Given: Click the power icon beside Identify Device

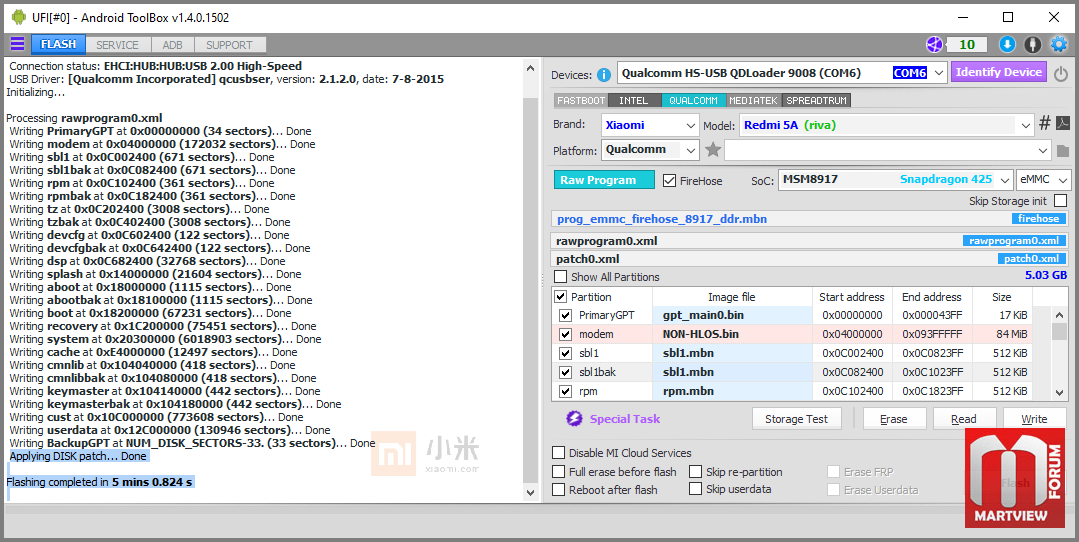Looking at the screenshot, I should click(x=1060, y=73).
